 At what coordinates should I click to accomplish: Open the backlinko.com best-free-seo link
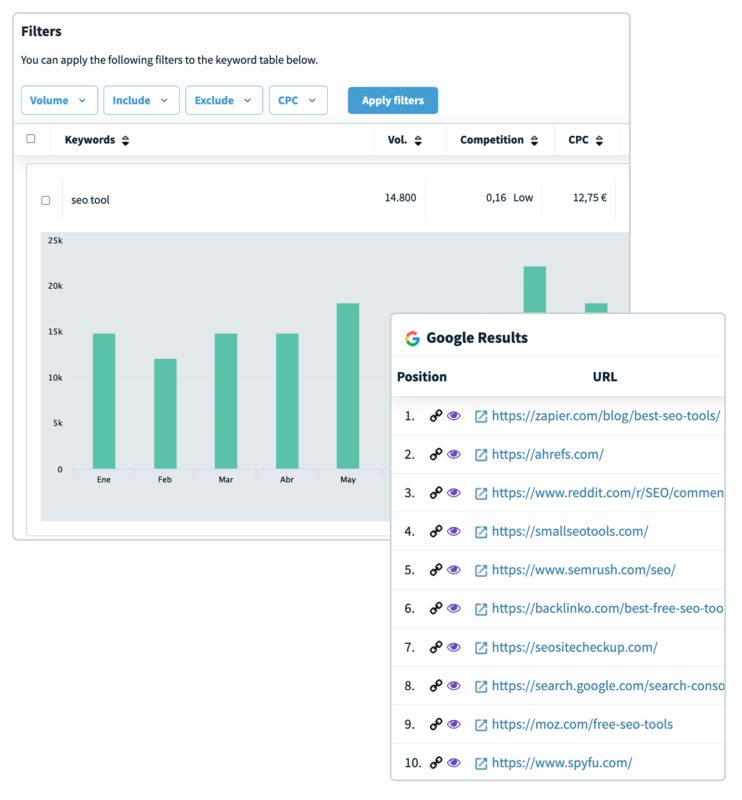[x=607, y=608]
